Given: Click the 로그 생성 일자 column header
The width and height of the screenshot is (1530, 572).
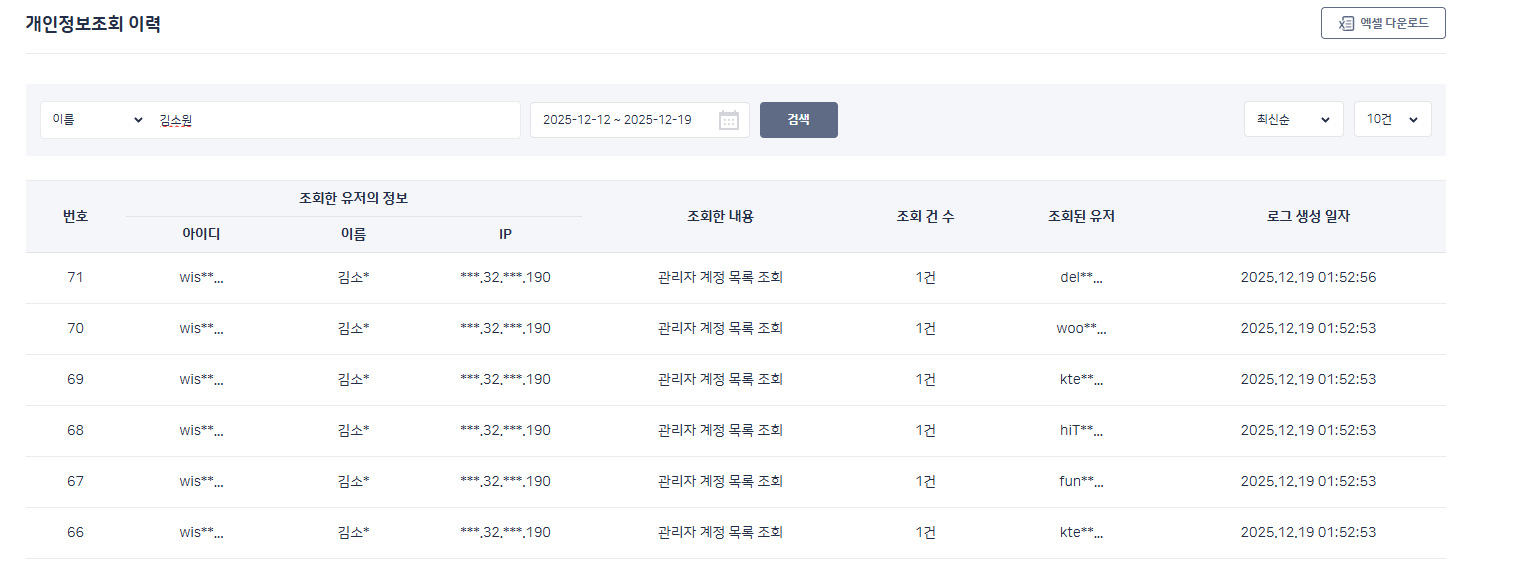Looking at the screenshot, I should [x=1308, y=216].
